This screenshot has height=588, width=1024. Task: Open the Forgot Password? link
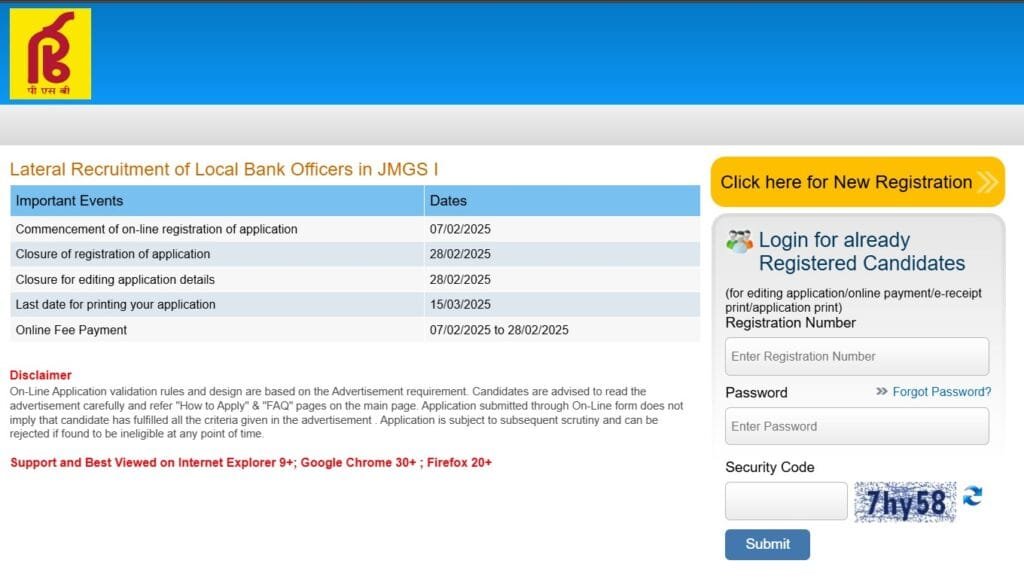pos(941,392)
